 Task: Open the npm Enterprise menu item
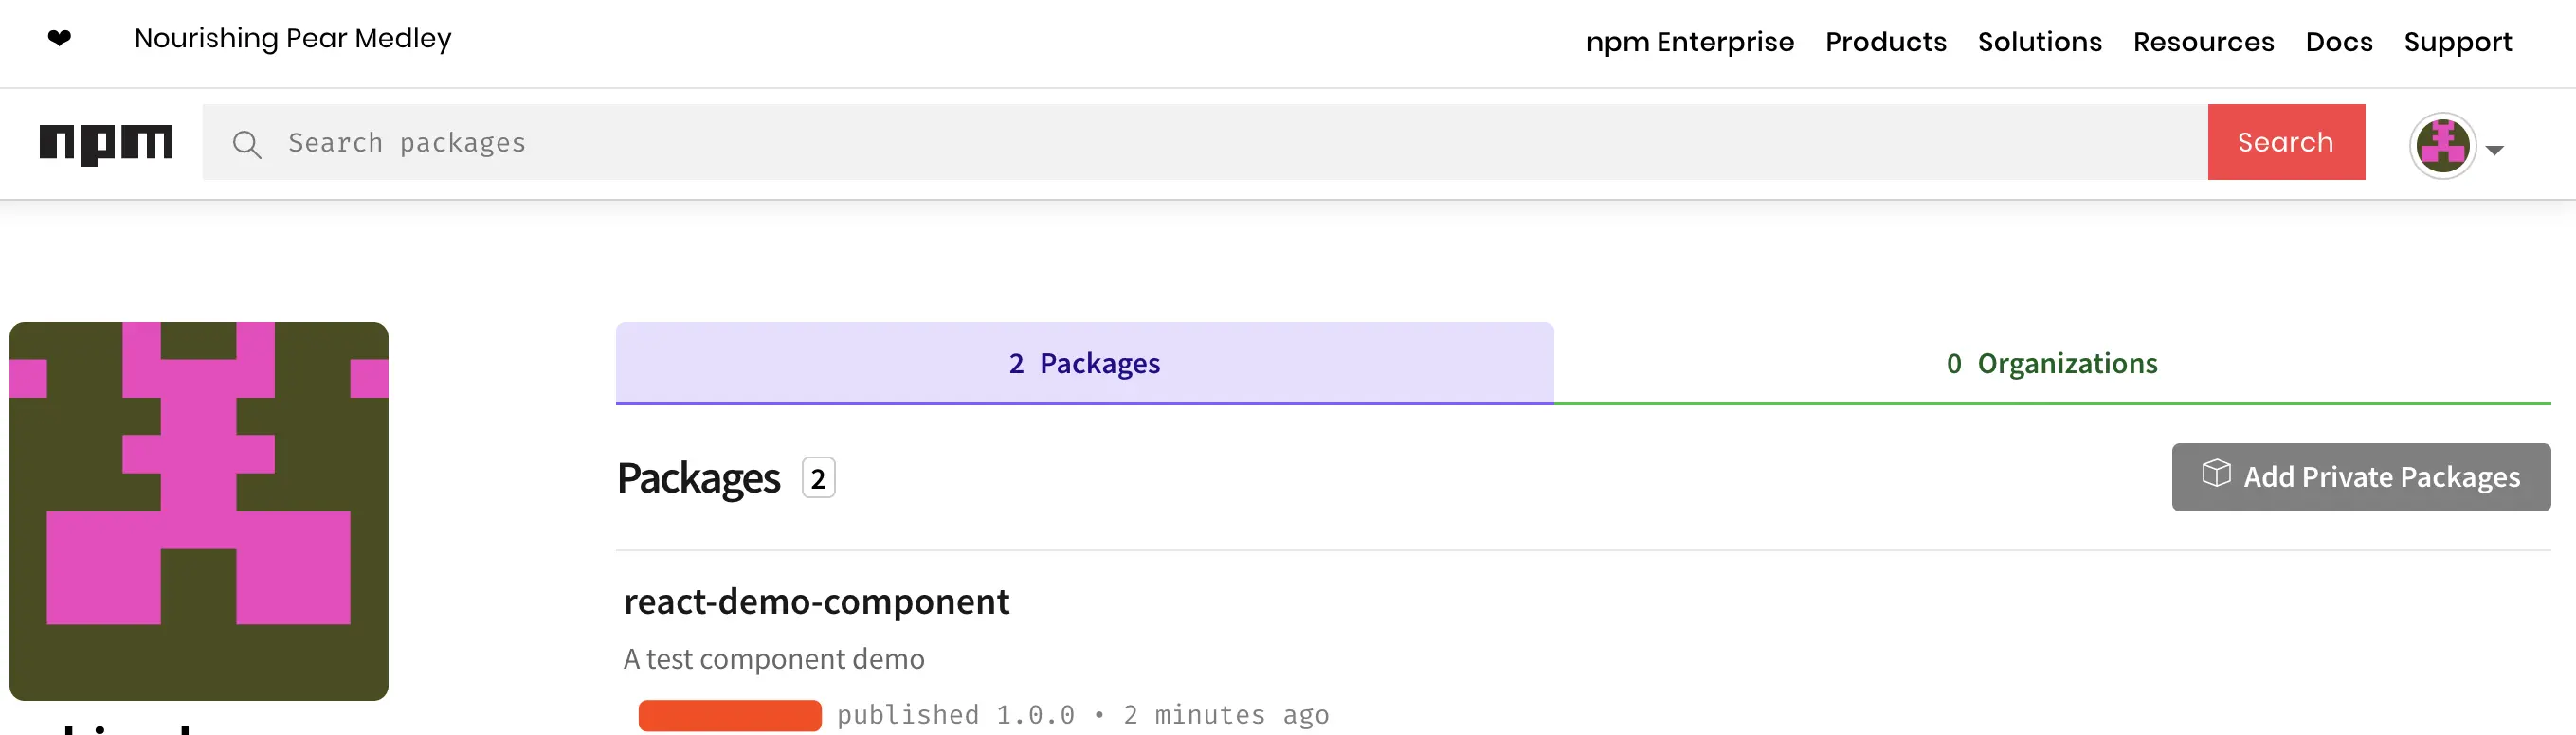click(x=1690, y=42)
